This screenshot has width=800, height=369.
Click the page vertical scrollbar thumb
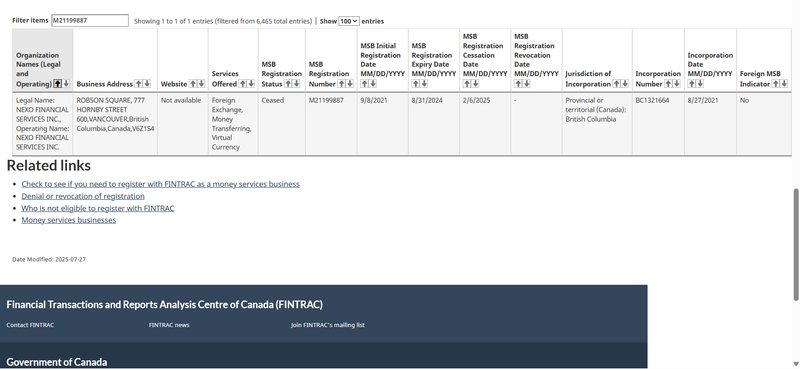(796, 245)
